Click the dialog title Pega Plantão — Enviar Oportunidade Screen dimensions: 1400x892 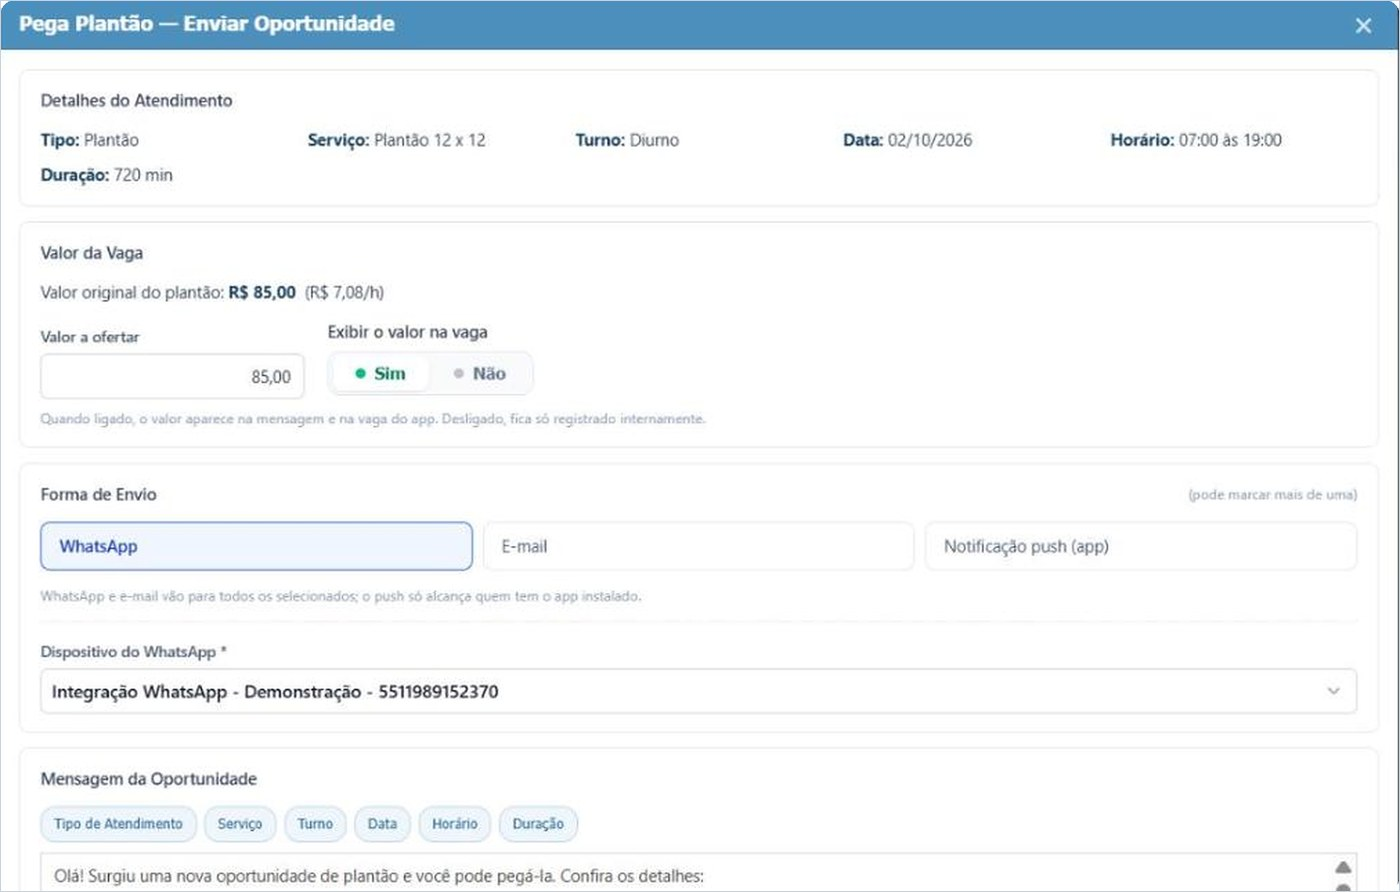point(207,24)
